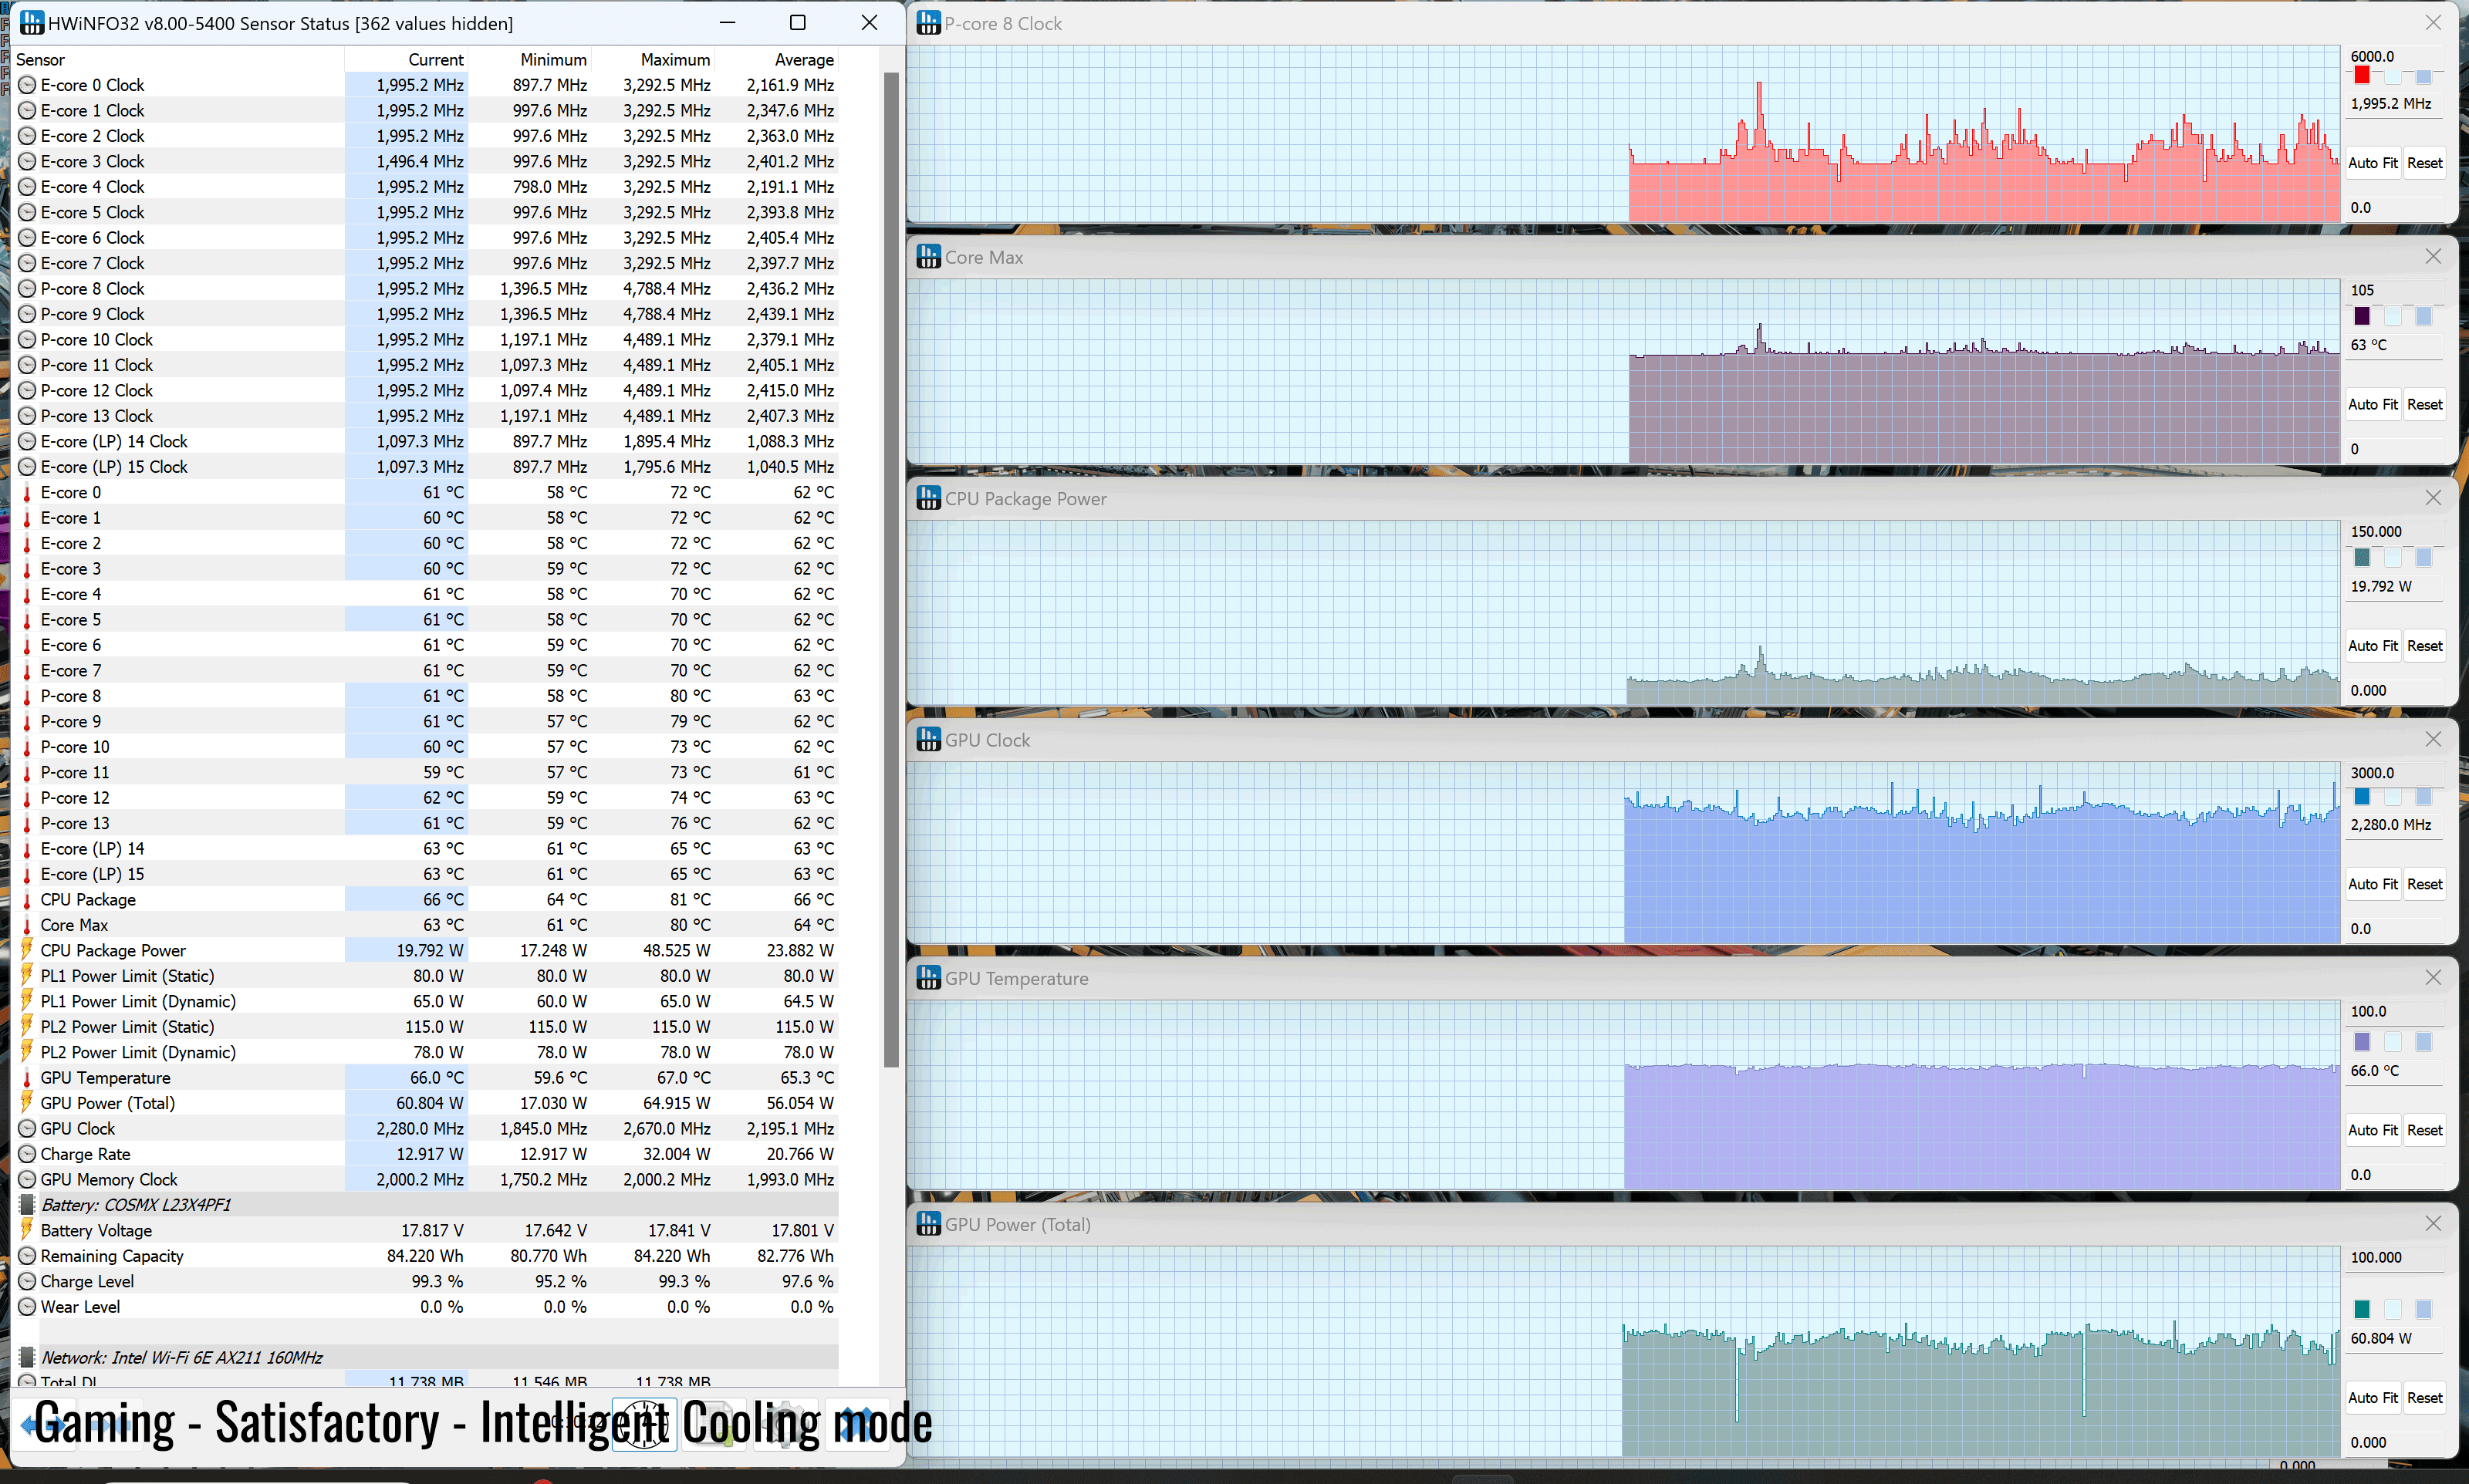Select the Charge Rate sensor row
The height and width of the screenshot is (1484, 2469).
click(x=428, y=1154)
